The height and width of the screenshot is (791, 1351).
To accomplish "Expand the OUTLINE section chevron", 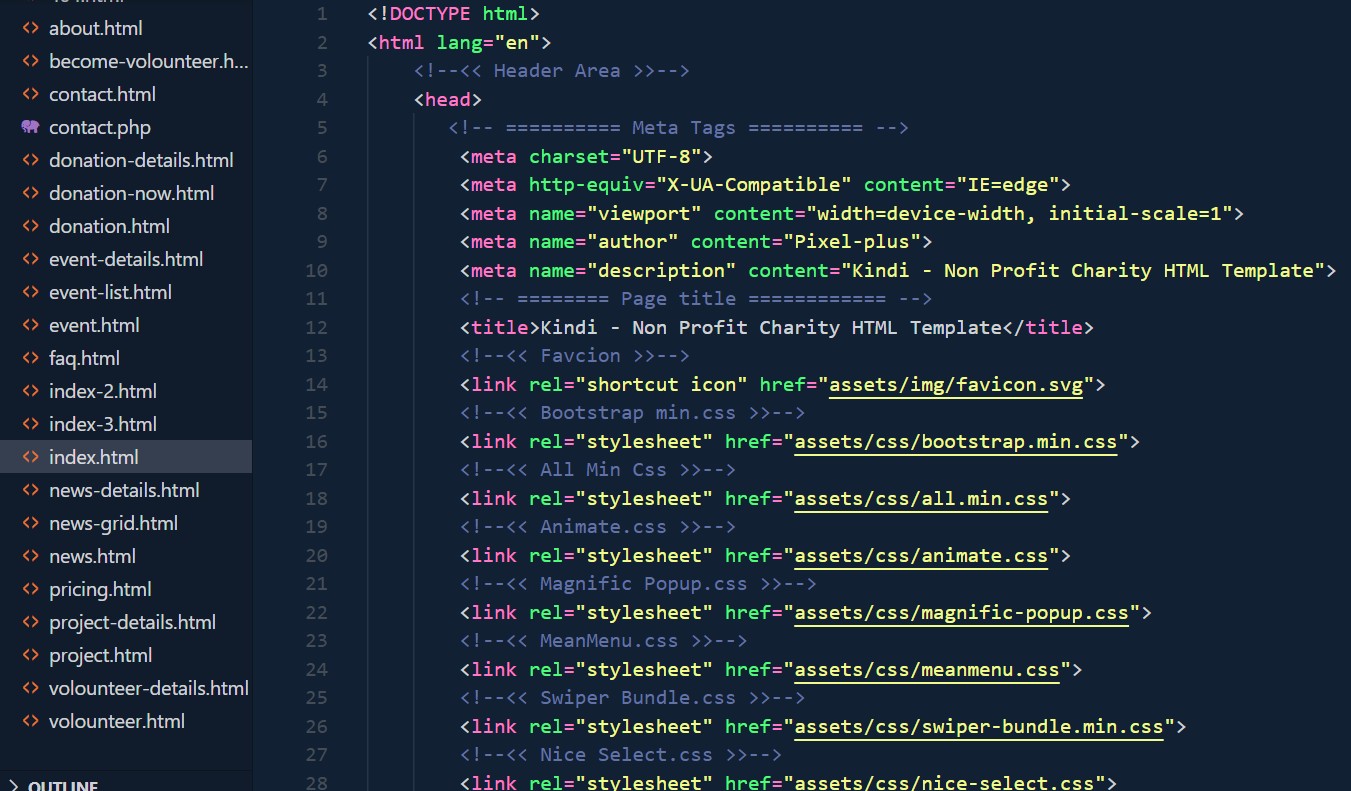I will (x=13, y=785).
